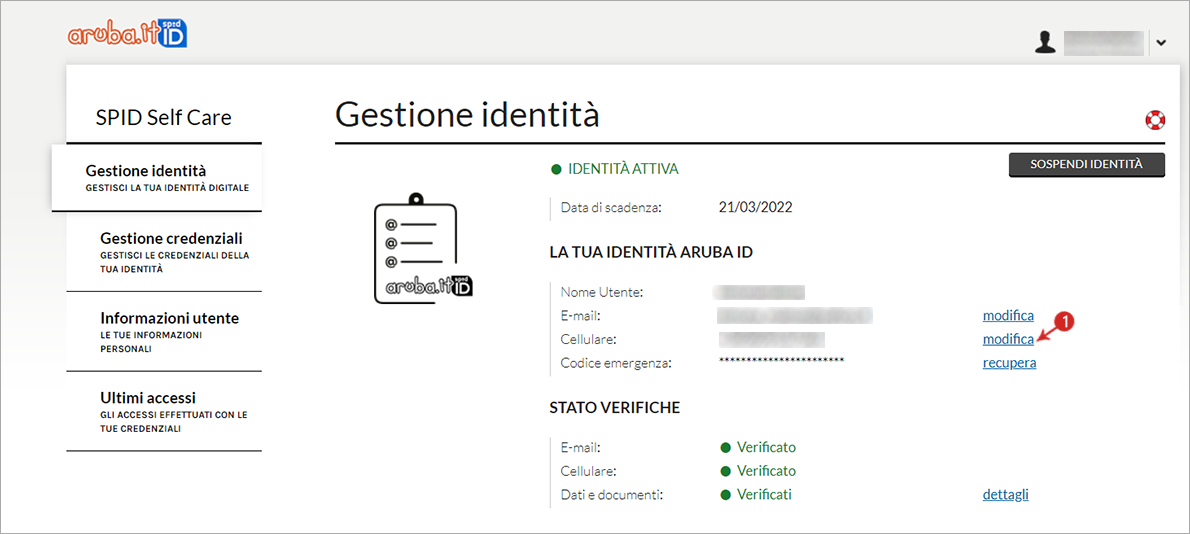Screen dimensions: 1190x534
Task: Open the blurred username account menu
Action: tap(1103, 43)
